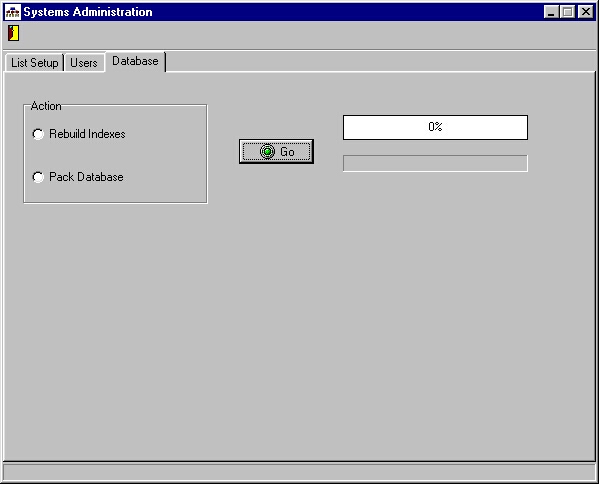The height and width of the screenshot is (484, 599).
Task: Click the Action group box label
Action: tap(46, 106)
